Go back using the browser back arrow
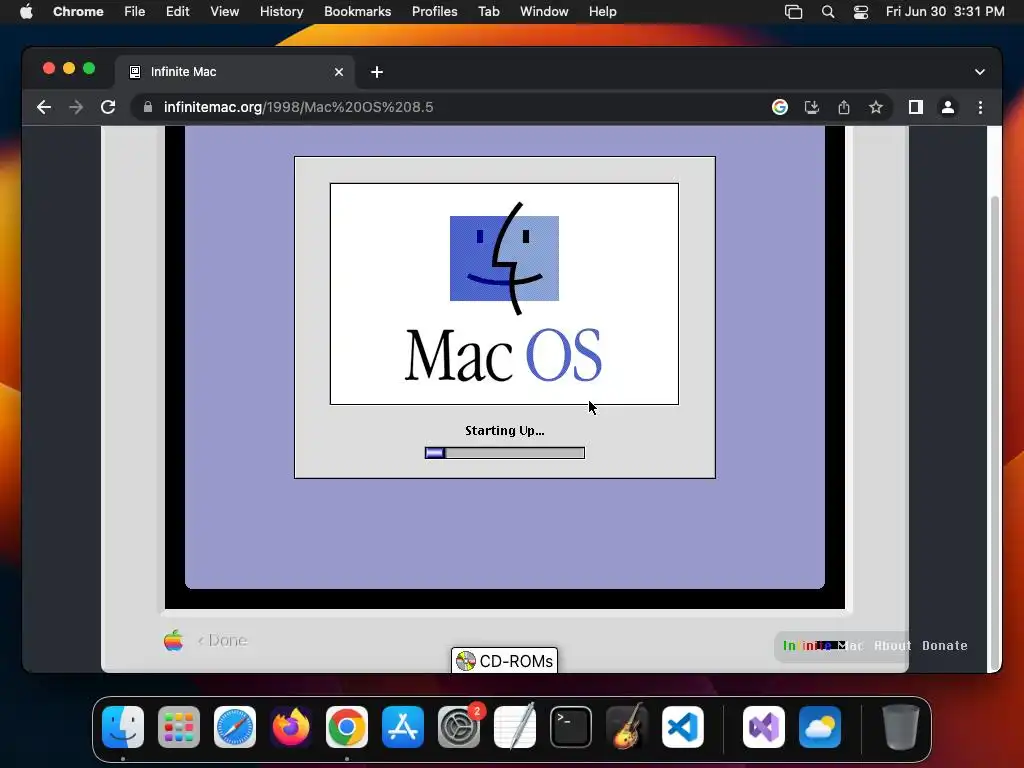 [44, 107]
